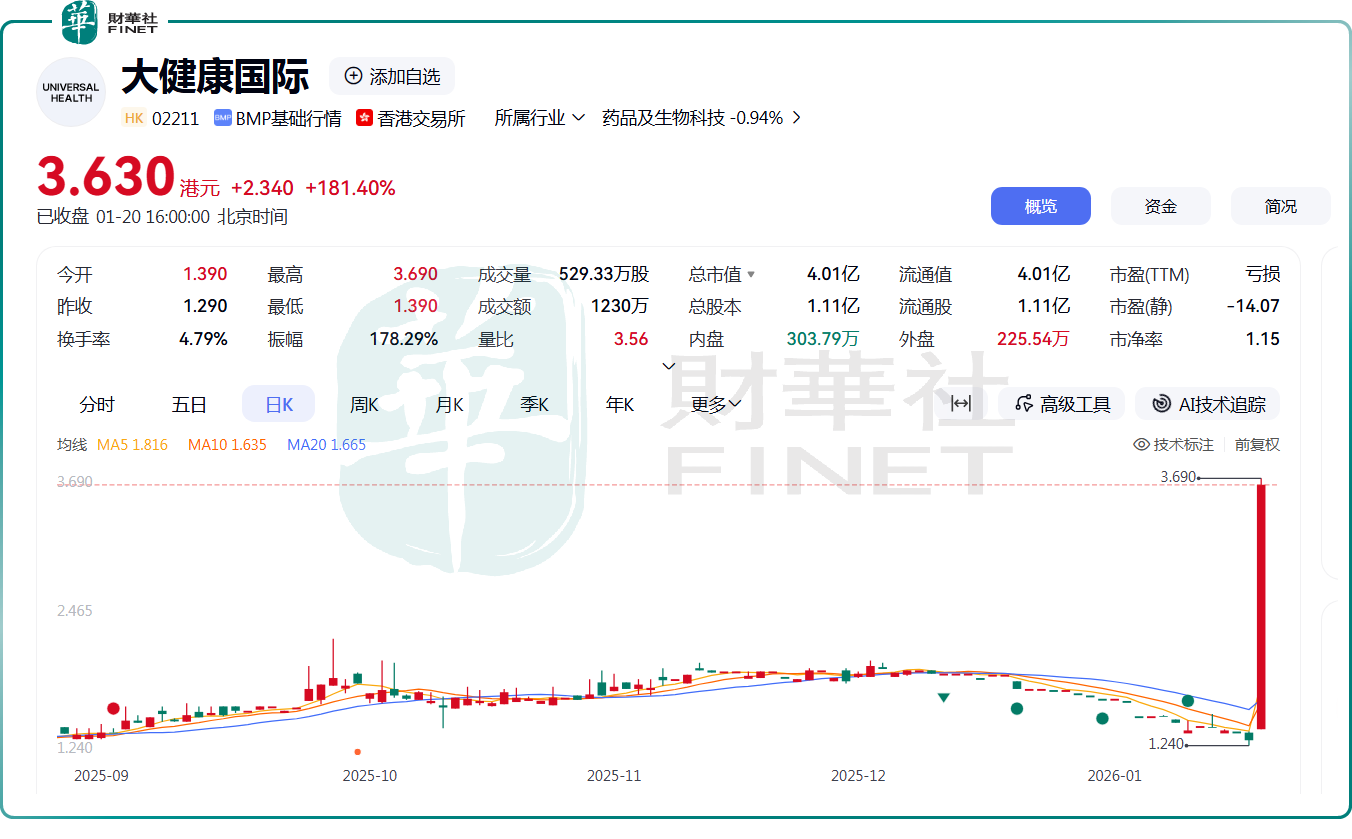Click the green downward triangle chart marker
The height and width of the screenshot is (839, 1352).
tap(943, 697)
